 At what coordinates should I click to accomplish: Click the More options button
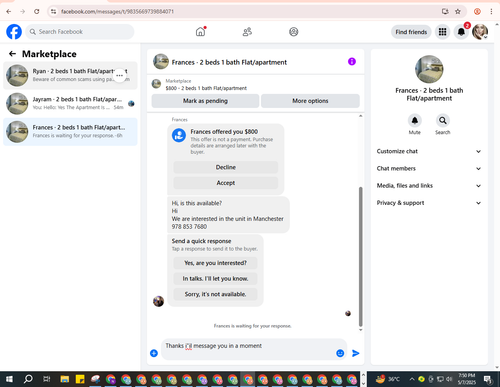pos(310,101)
